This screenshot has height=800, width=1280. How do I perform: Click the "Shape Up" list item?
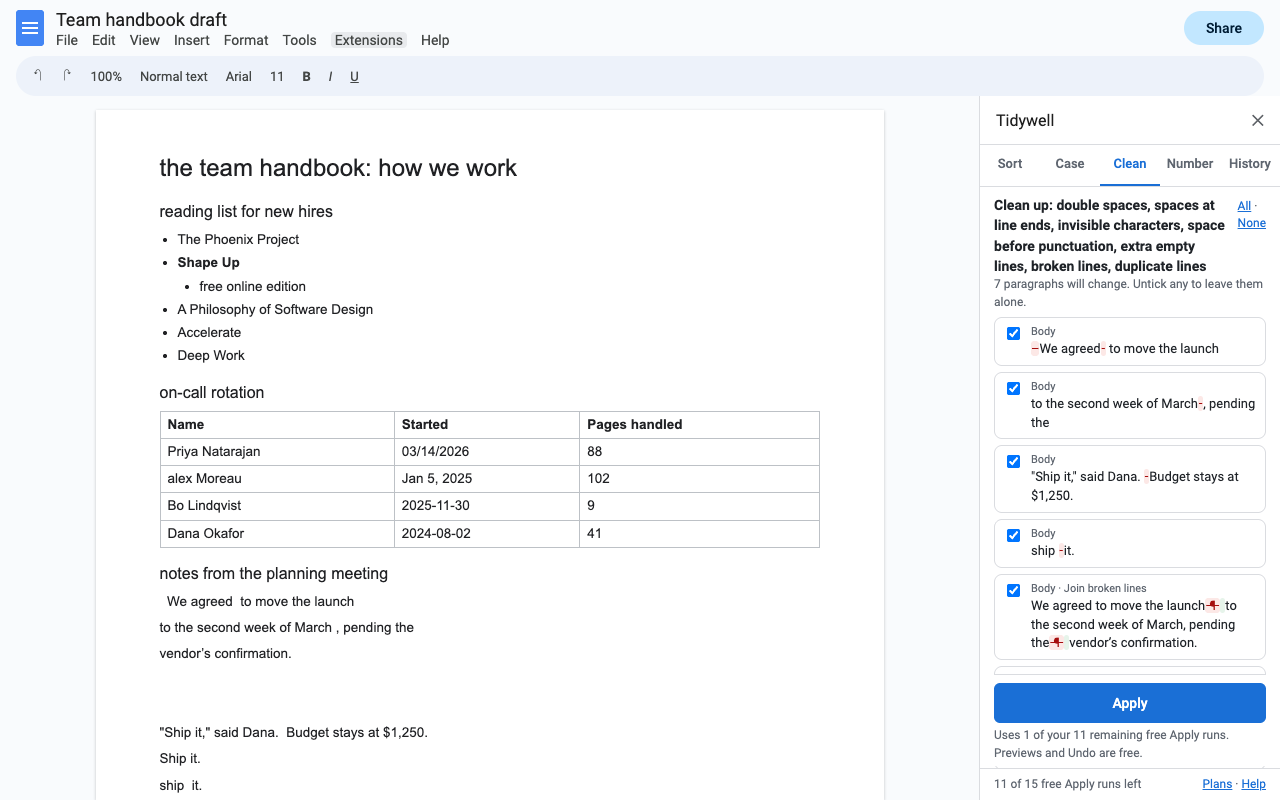pyautogui.click(x=208, y=262)
